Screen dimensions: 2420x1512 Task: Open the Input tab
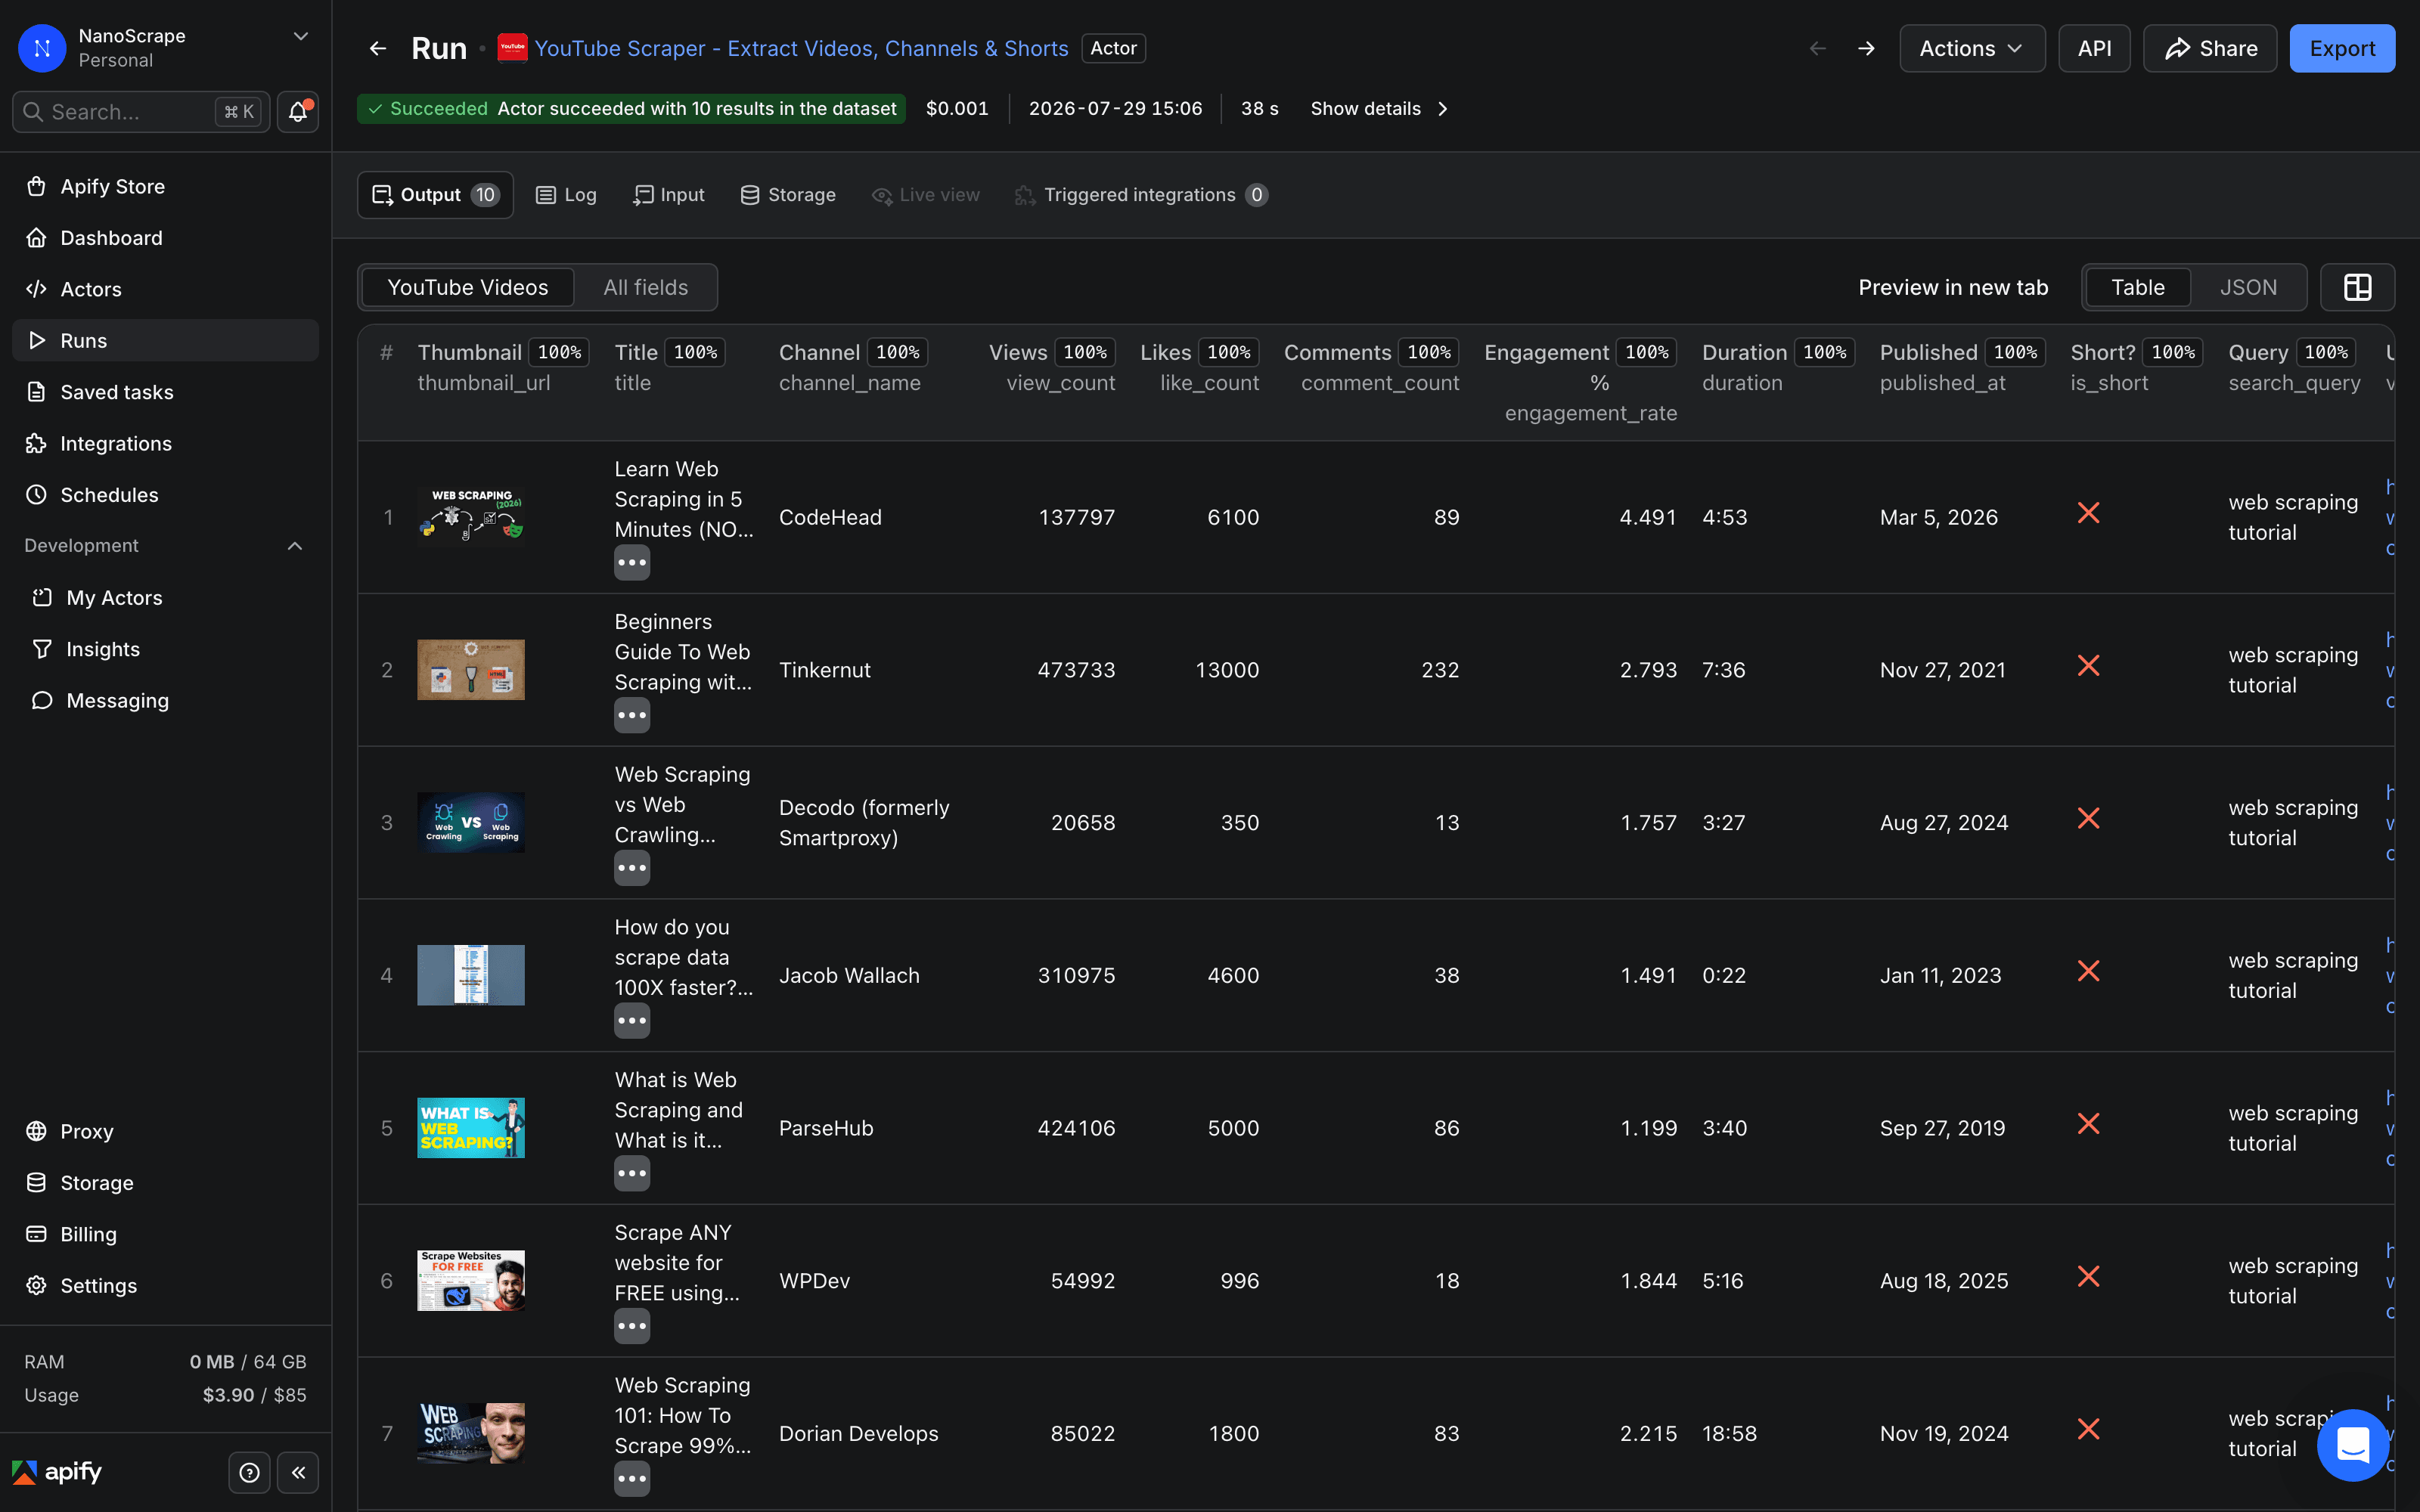click(x=669, y=195)
